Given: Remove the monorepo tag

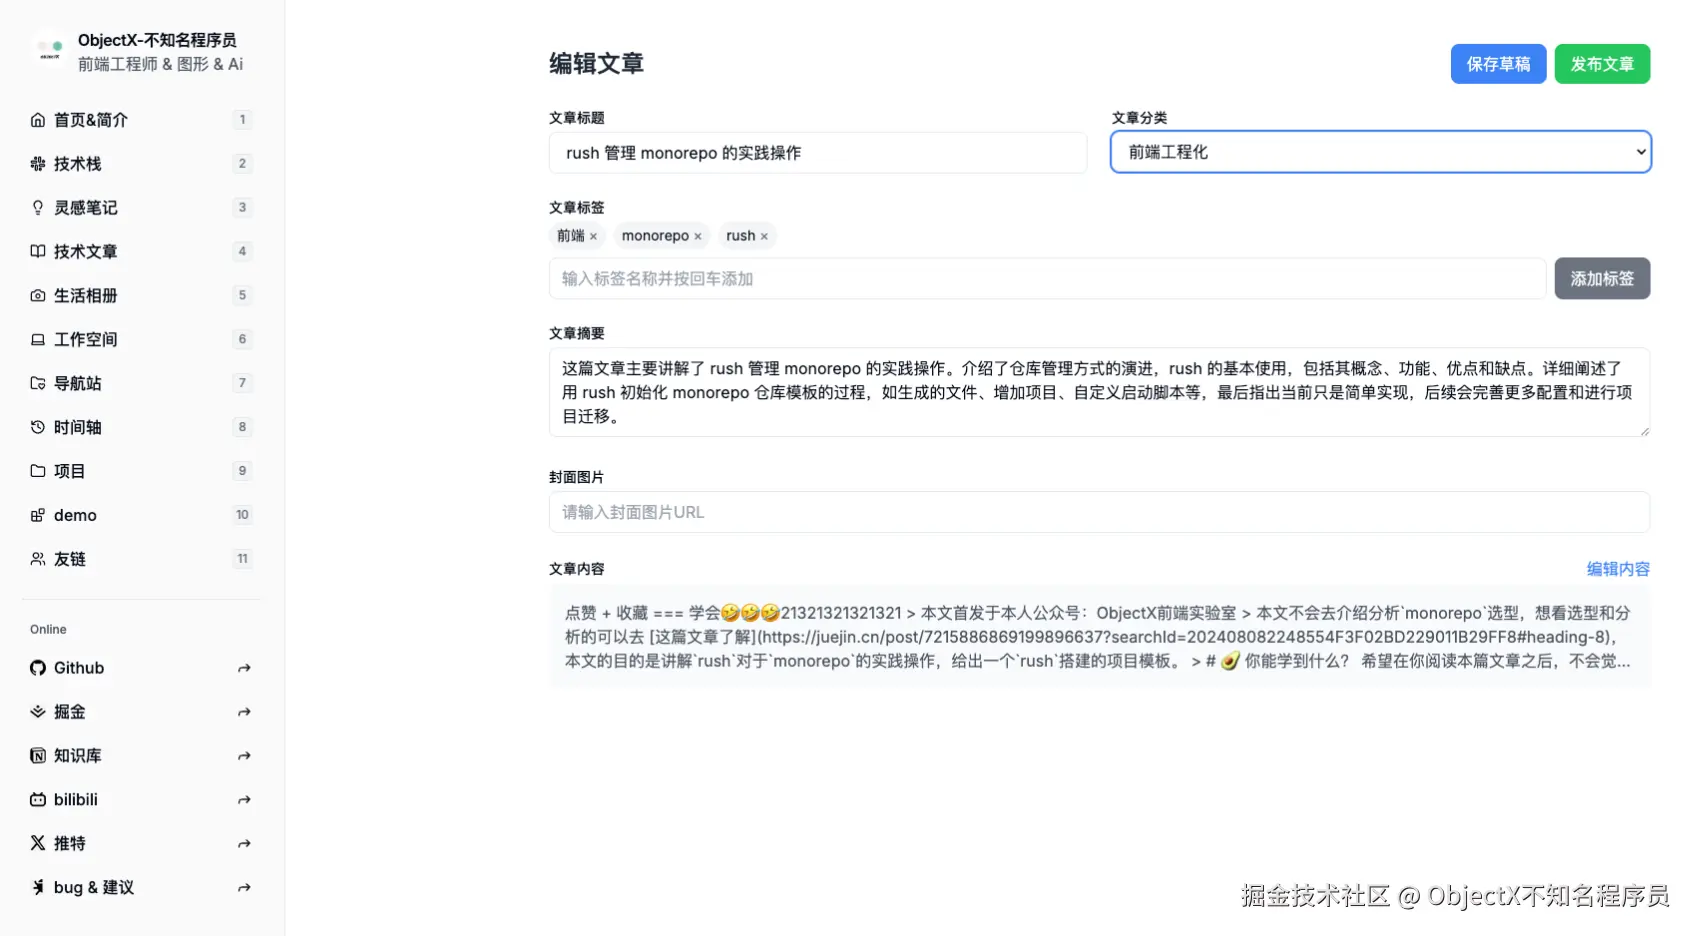Looking at the screenshot, I should [698, 237].
